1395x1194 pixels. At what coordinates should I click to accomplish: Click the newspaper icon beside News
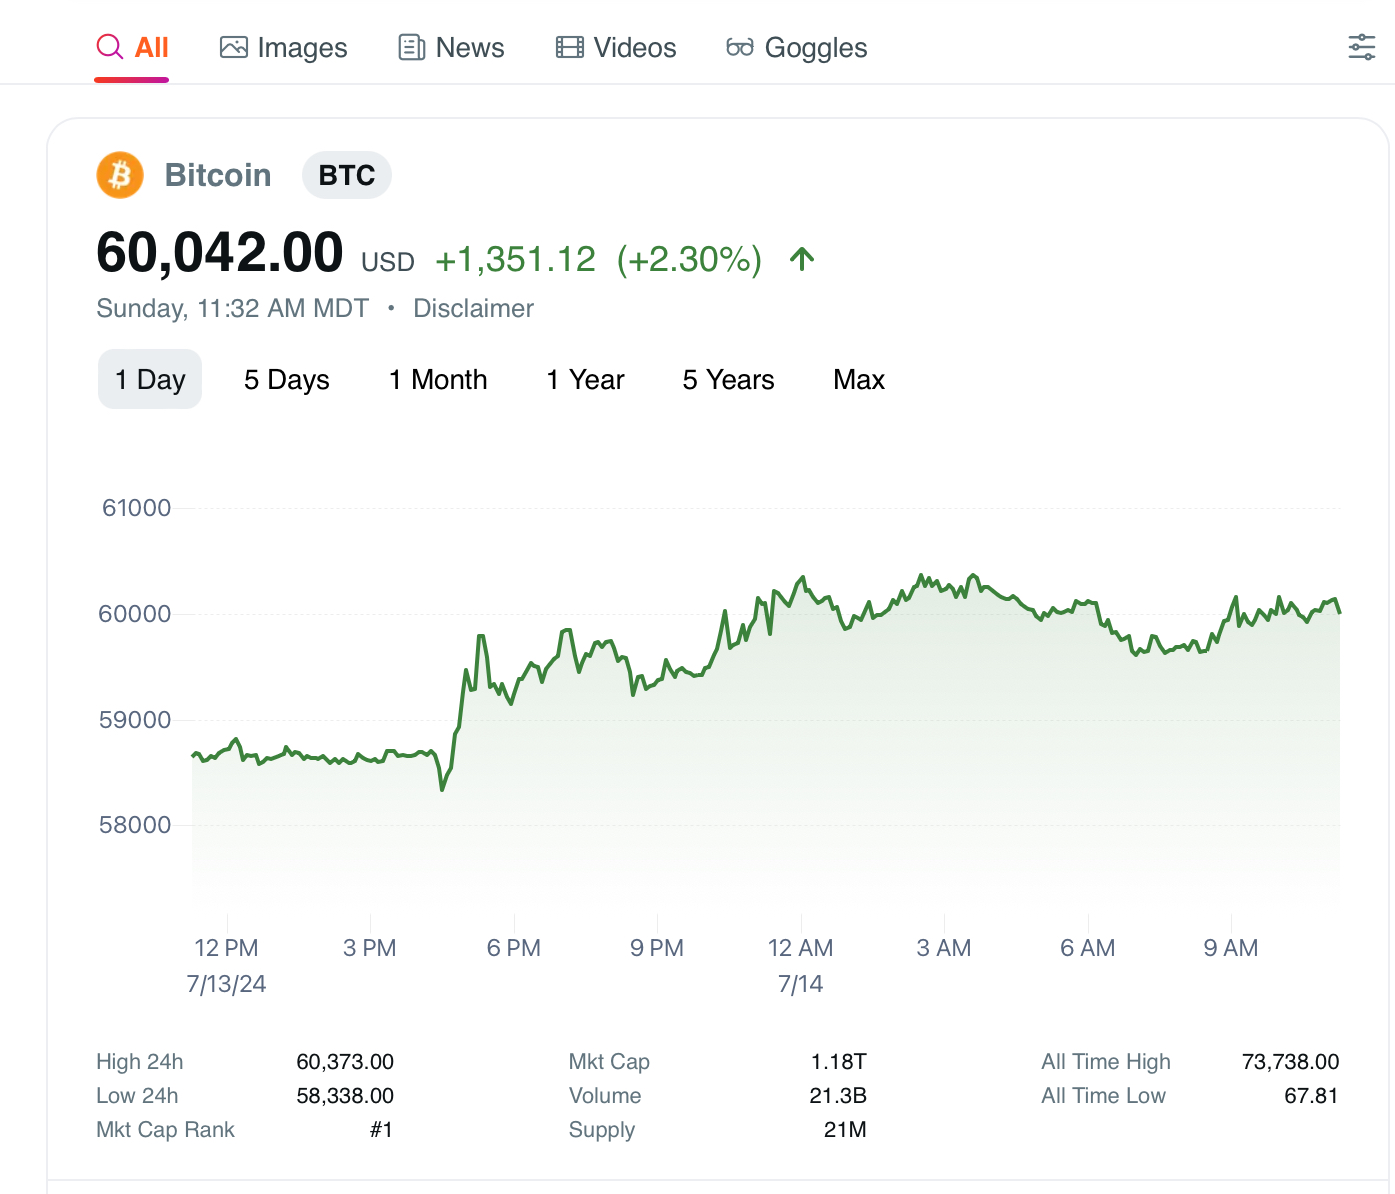tap(412, 47)
